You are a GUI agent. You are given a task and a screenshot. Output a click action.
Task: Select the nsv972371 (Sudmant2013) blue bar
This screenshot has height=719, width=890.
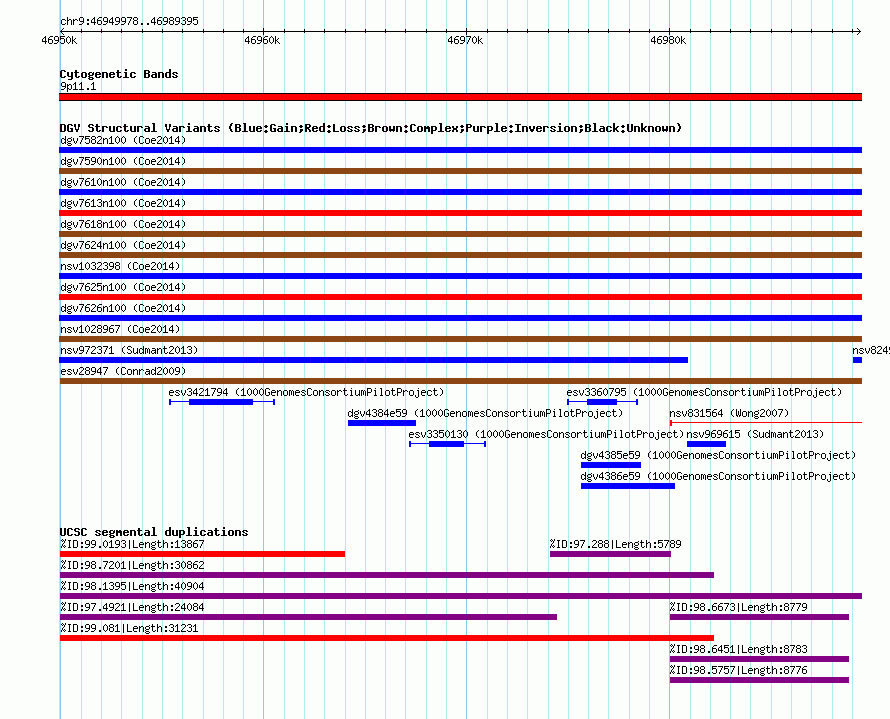tap(373, 360)
